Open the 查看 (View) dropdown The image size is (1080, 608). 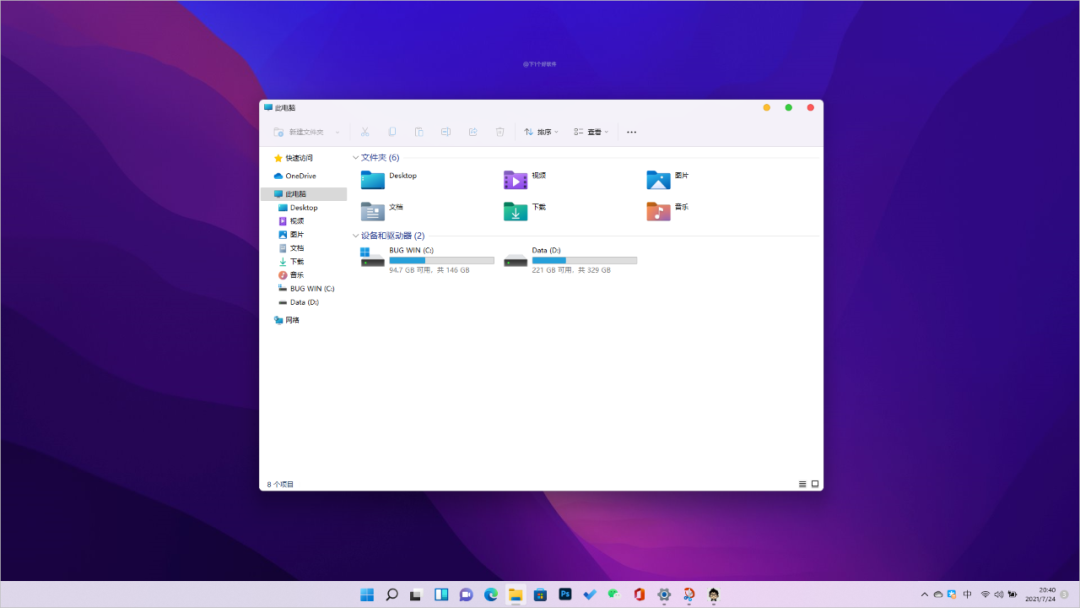[x=592, y=132]
